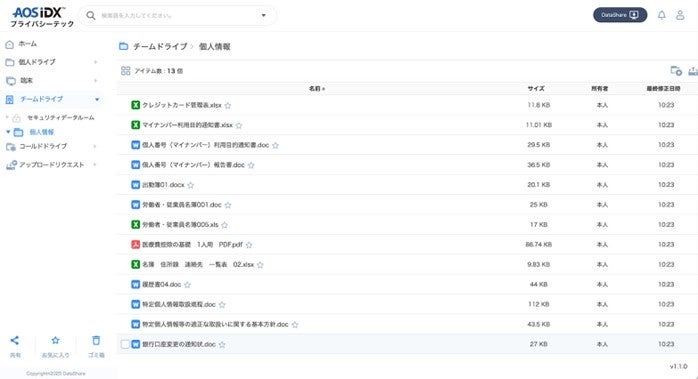Favorite クレジットカード管理表.xlsx with its star
The image size is (698, 379).
(228, 106)
